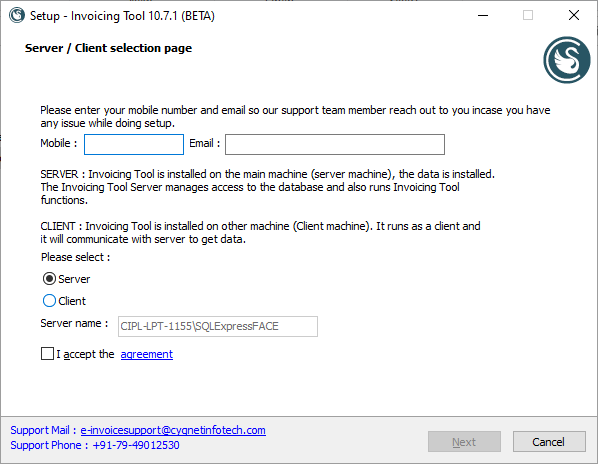Viewport: 598px width, 464px height.
Task: Click the Server option label text
Action: coord(74,279)
